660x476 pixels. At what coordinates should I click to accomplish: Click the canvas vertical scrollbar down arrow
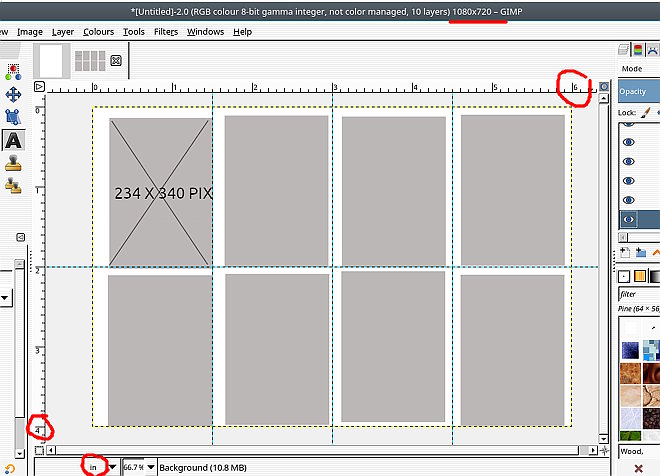(x=604, y=439)
